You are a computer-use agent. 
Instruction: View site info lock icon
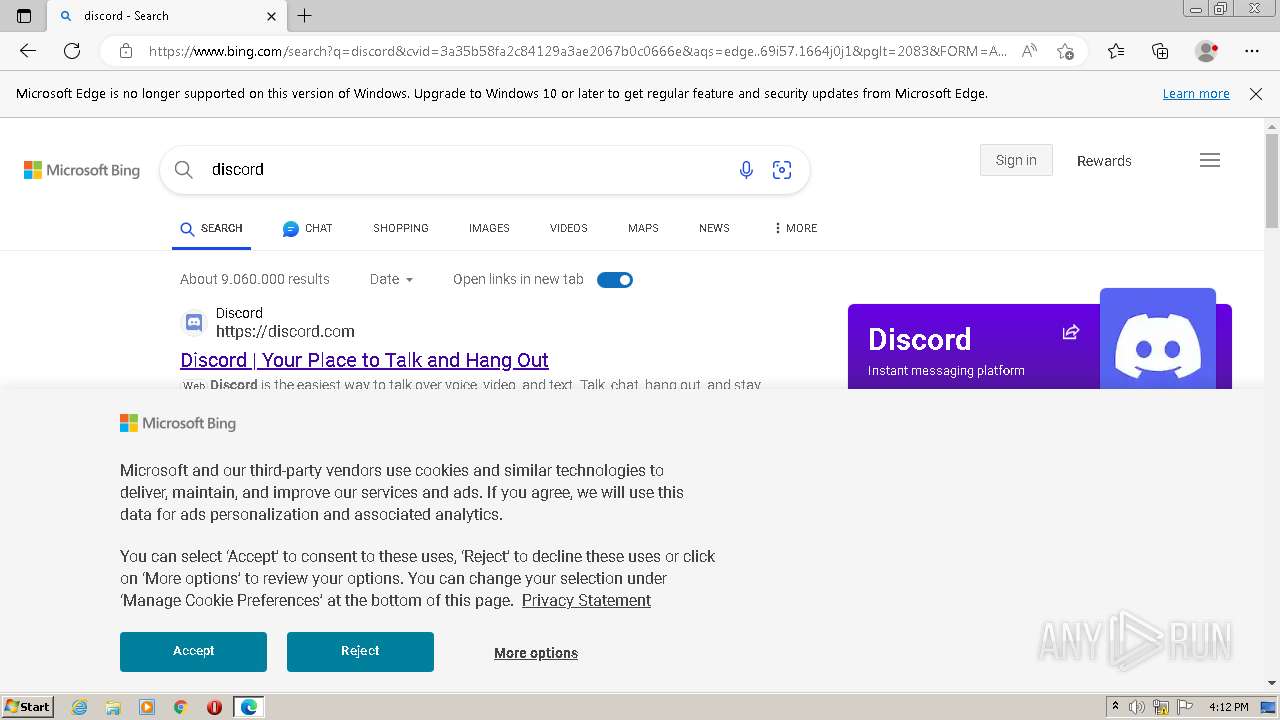coord(126,51)
